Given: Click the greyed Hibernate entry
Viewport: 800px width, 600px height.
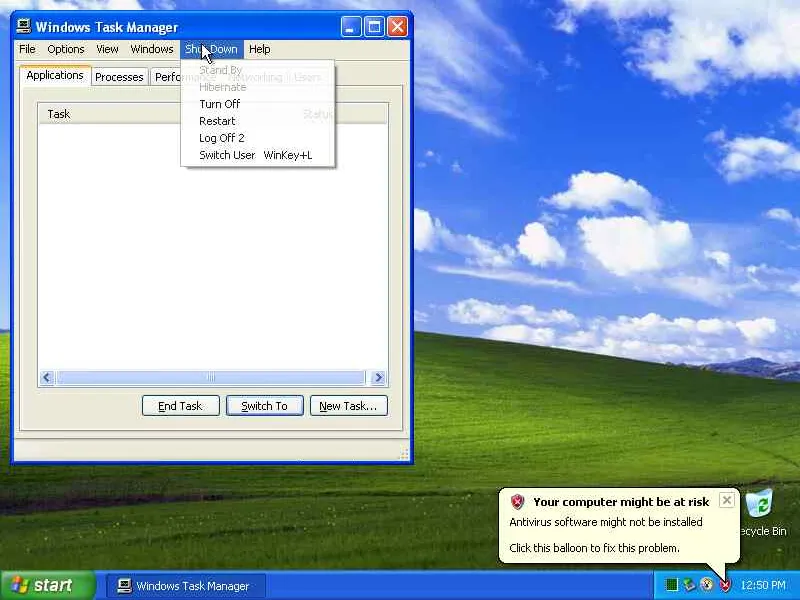Looking at the screenshot, I should (x=258, y=87).
